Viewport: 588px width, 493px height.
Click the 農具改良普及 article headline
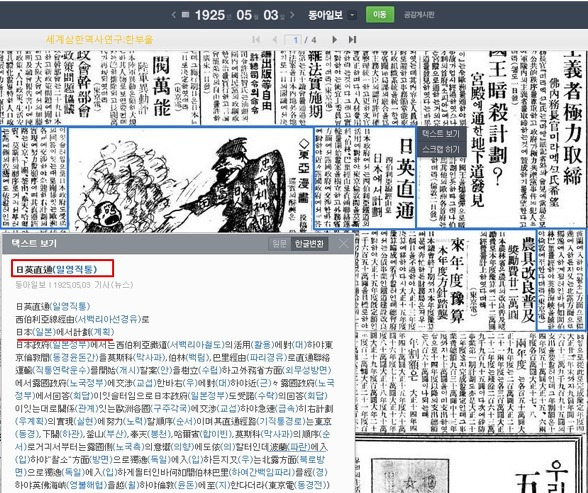528,279
